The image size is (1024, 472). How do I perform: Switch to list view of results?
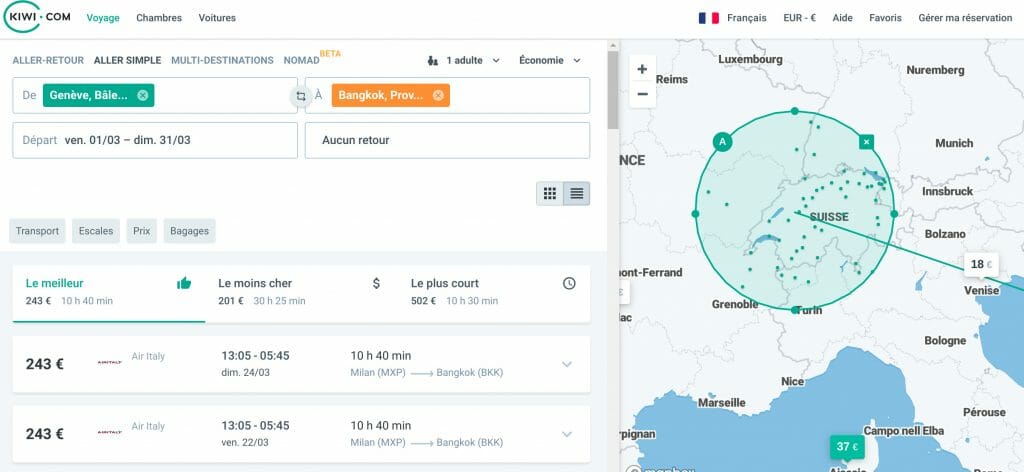point(577,193)
